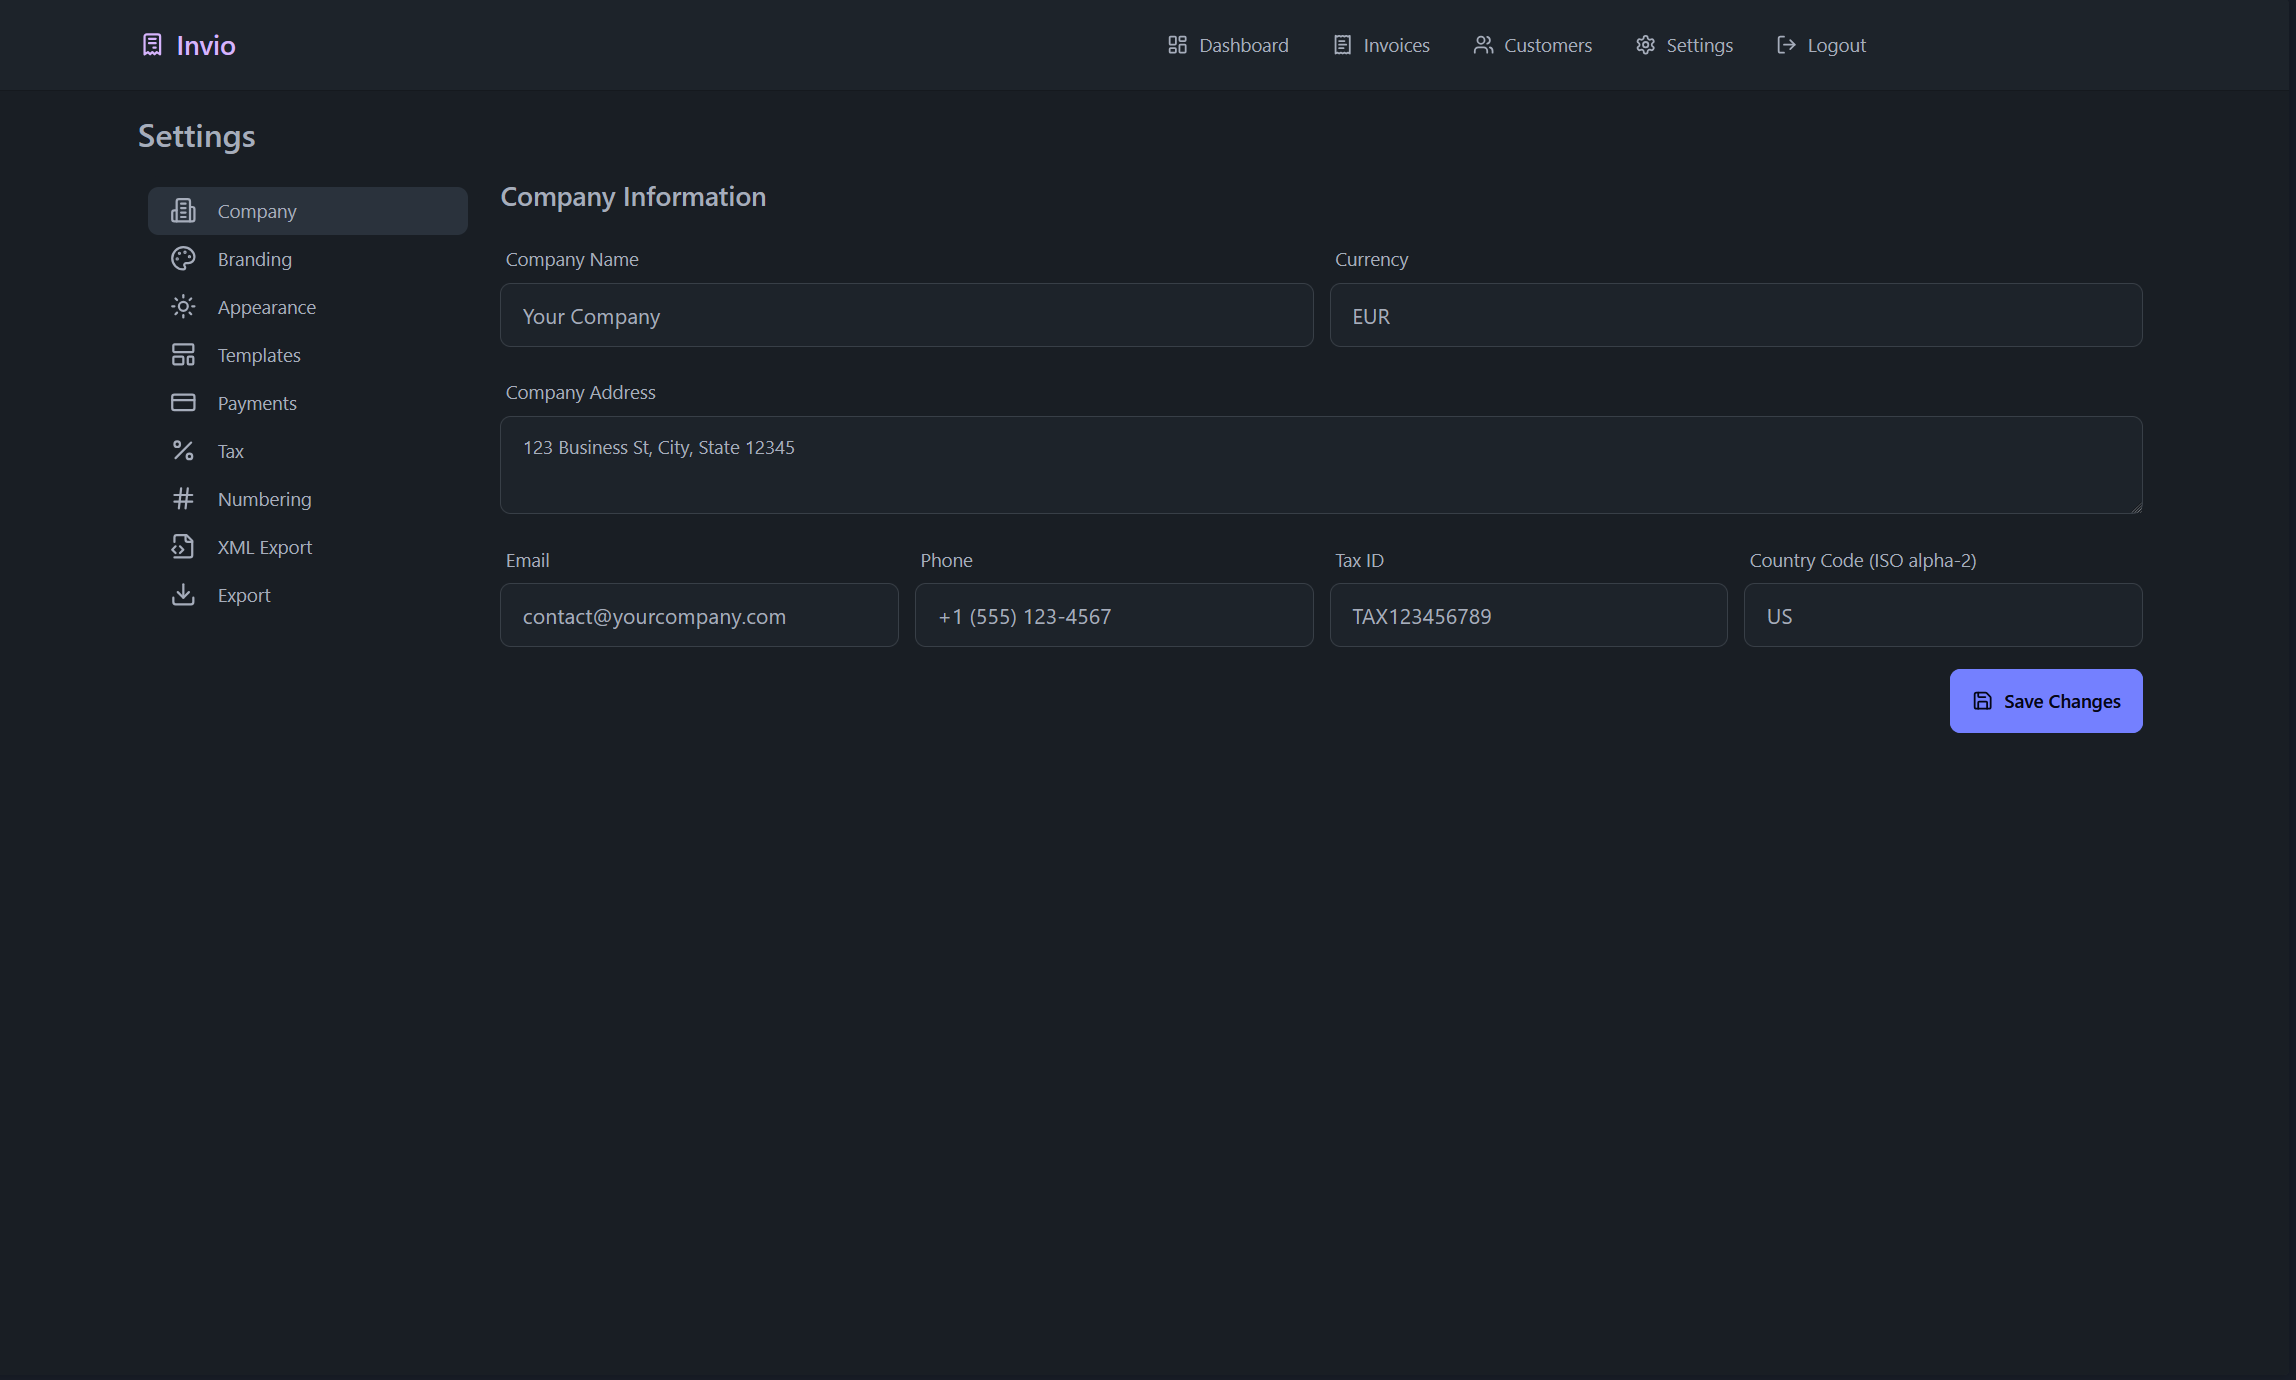
Task: Select the Company Name input field
Action: (x=905, y=315)
